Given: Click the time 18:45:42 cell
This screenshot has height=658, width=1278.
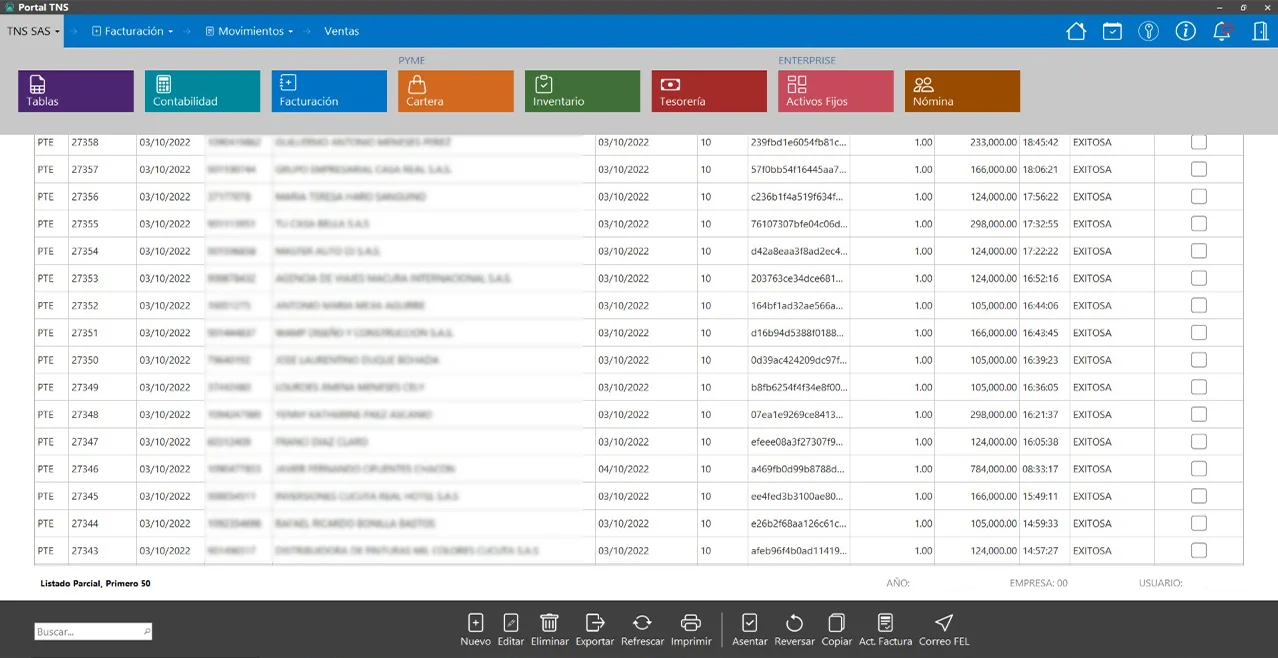Looking at the screenshot, I should pos(1044,142).
